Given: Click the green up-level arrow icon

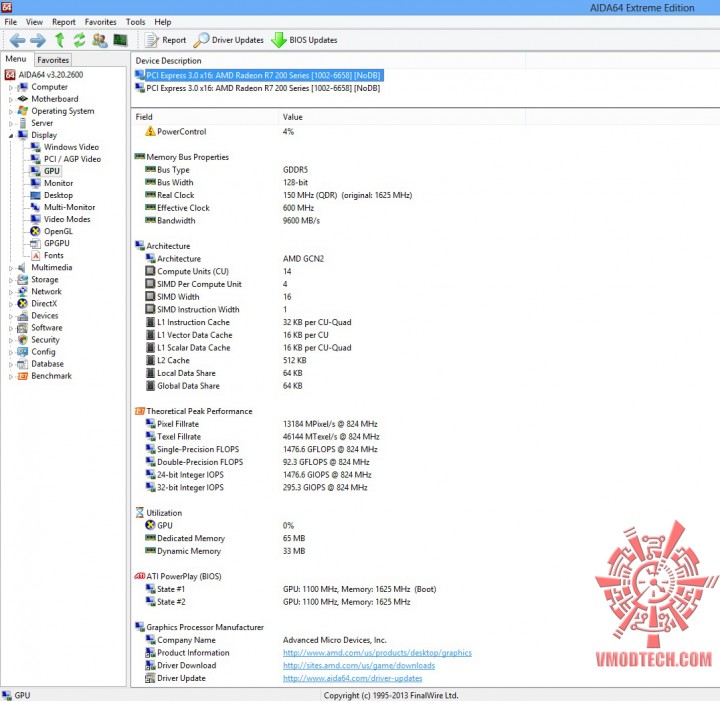Looking at the screenshot, I should pyautogui.click(x=60, y=40).
